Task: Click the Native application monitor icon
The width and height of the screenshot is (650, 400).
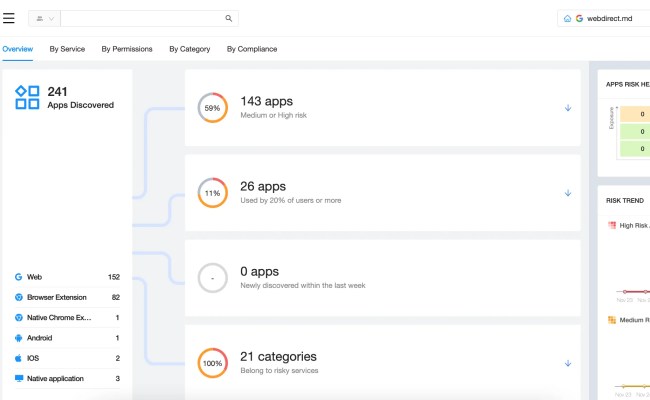Action: (x=19, y=378)
